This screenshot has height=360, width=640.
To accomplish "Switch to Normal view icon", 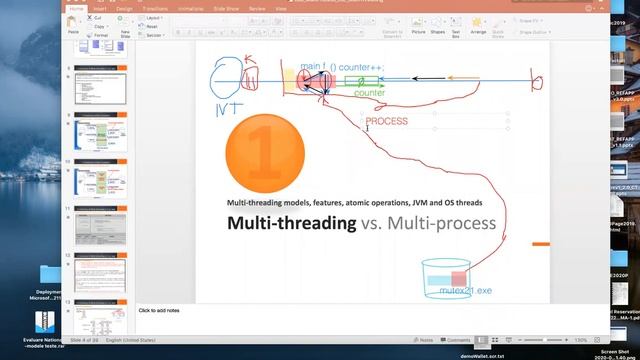I will [481, 340].
